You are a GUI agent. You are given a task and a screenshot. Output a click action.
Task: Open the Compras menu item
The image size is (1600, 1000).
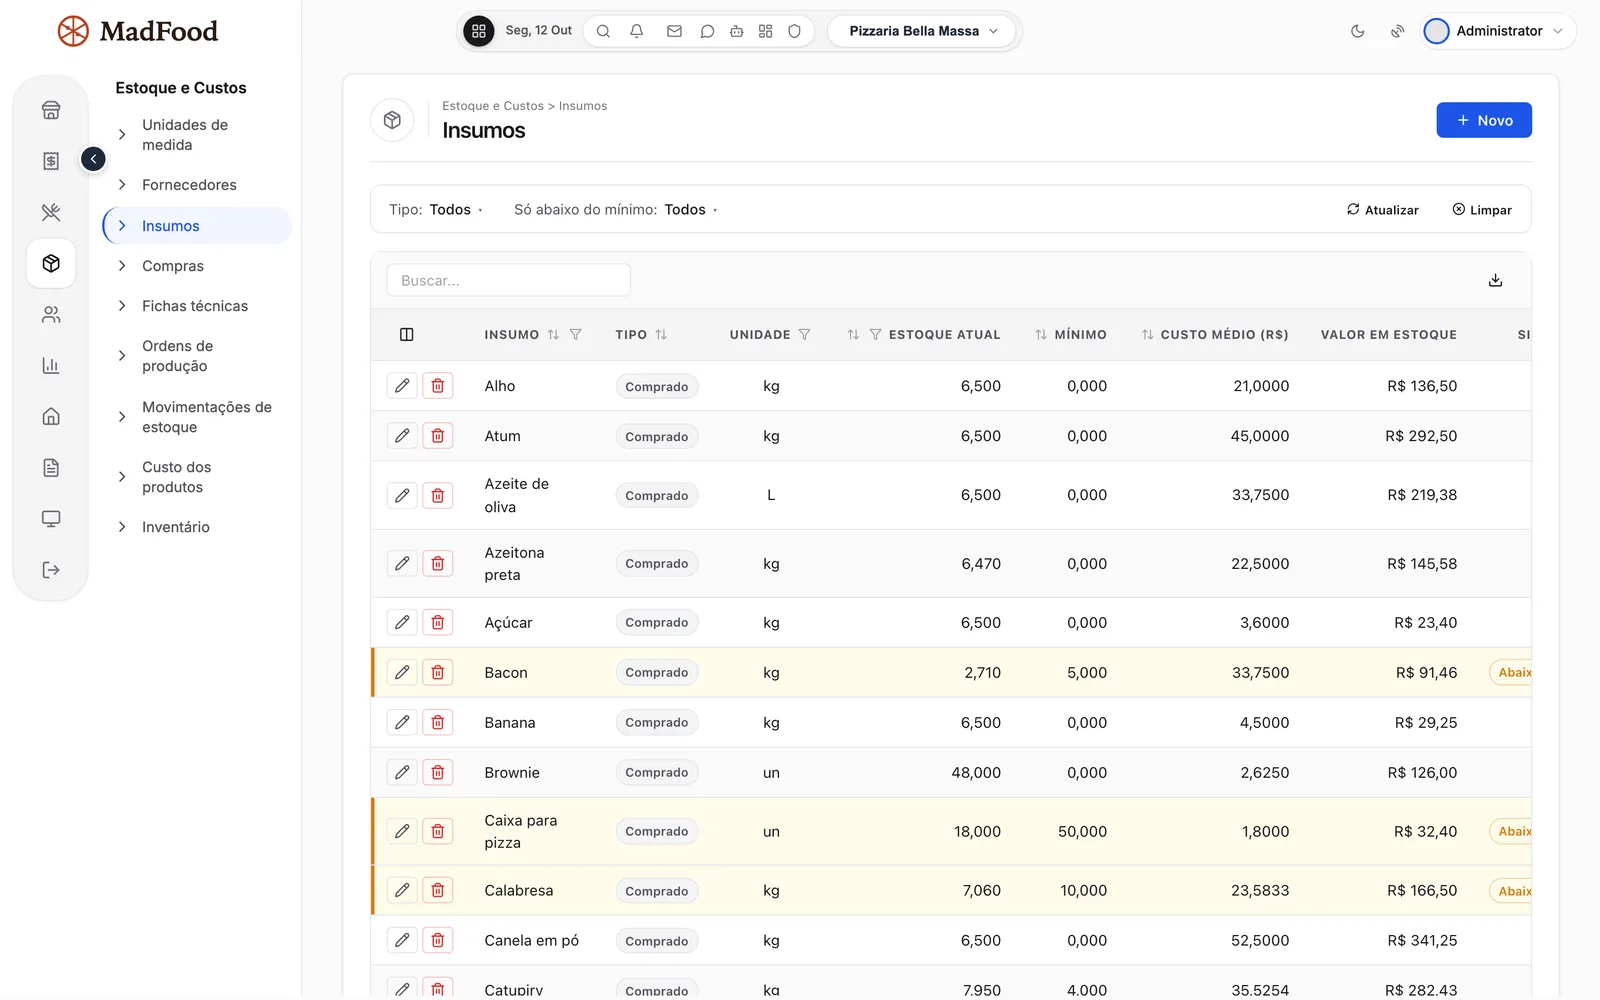coord(173,266)
